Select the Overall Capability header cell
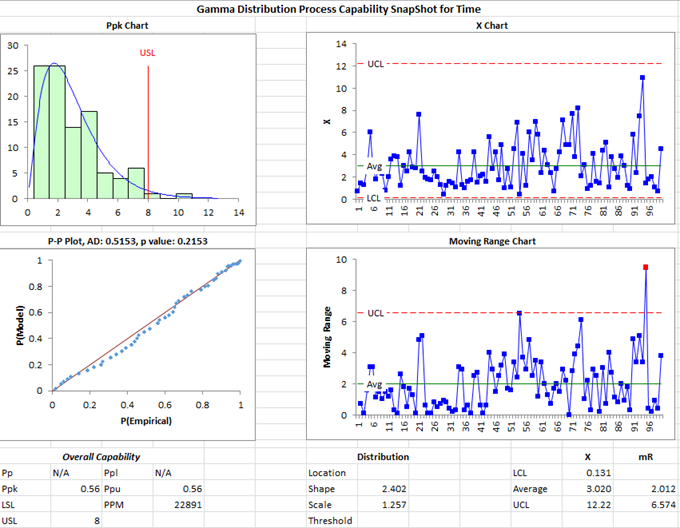The image size is (680, 528). point(101,457)
